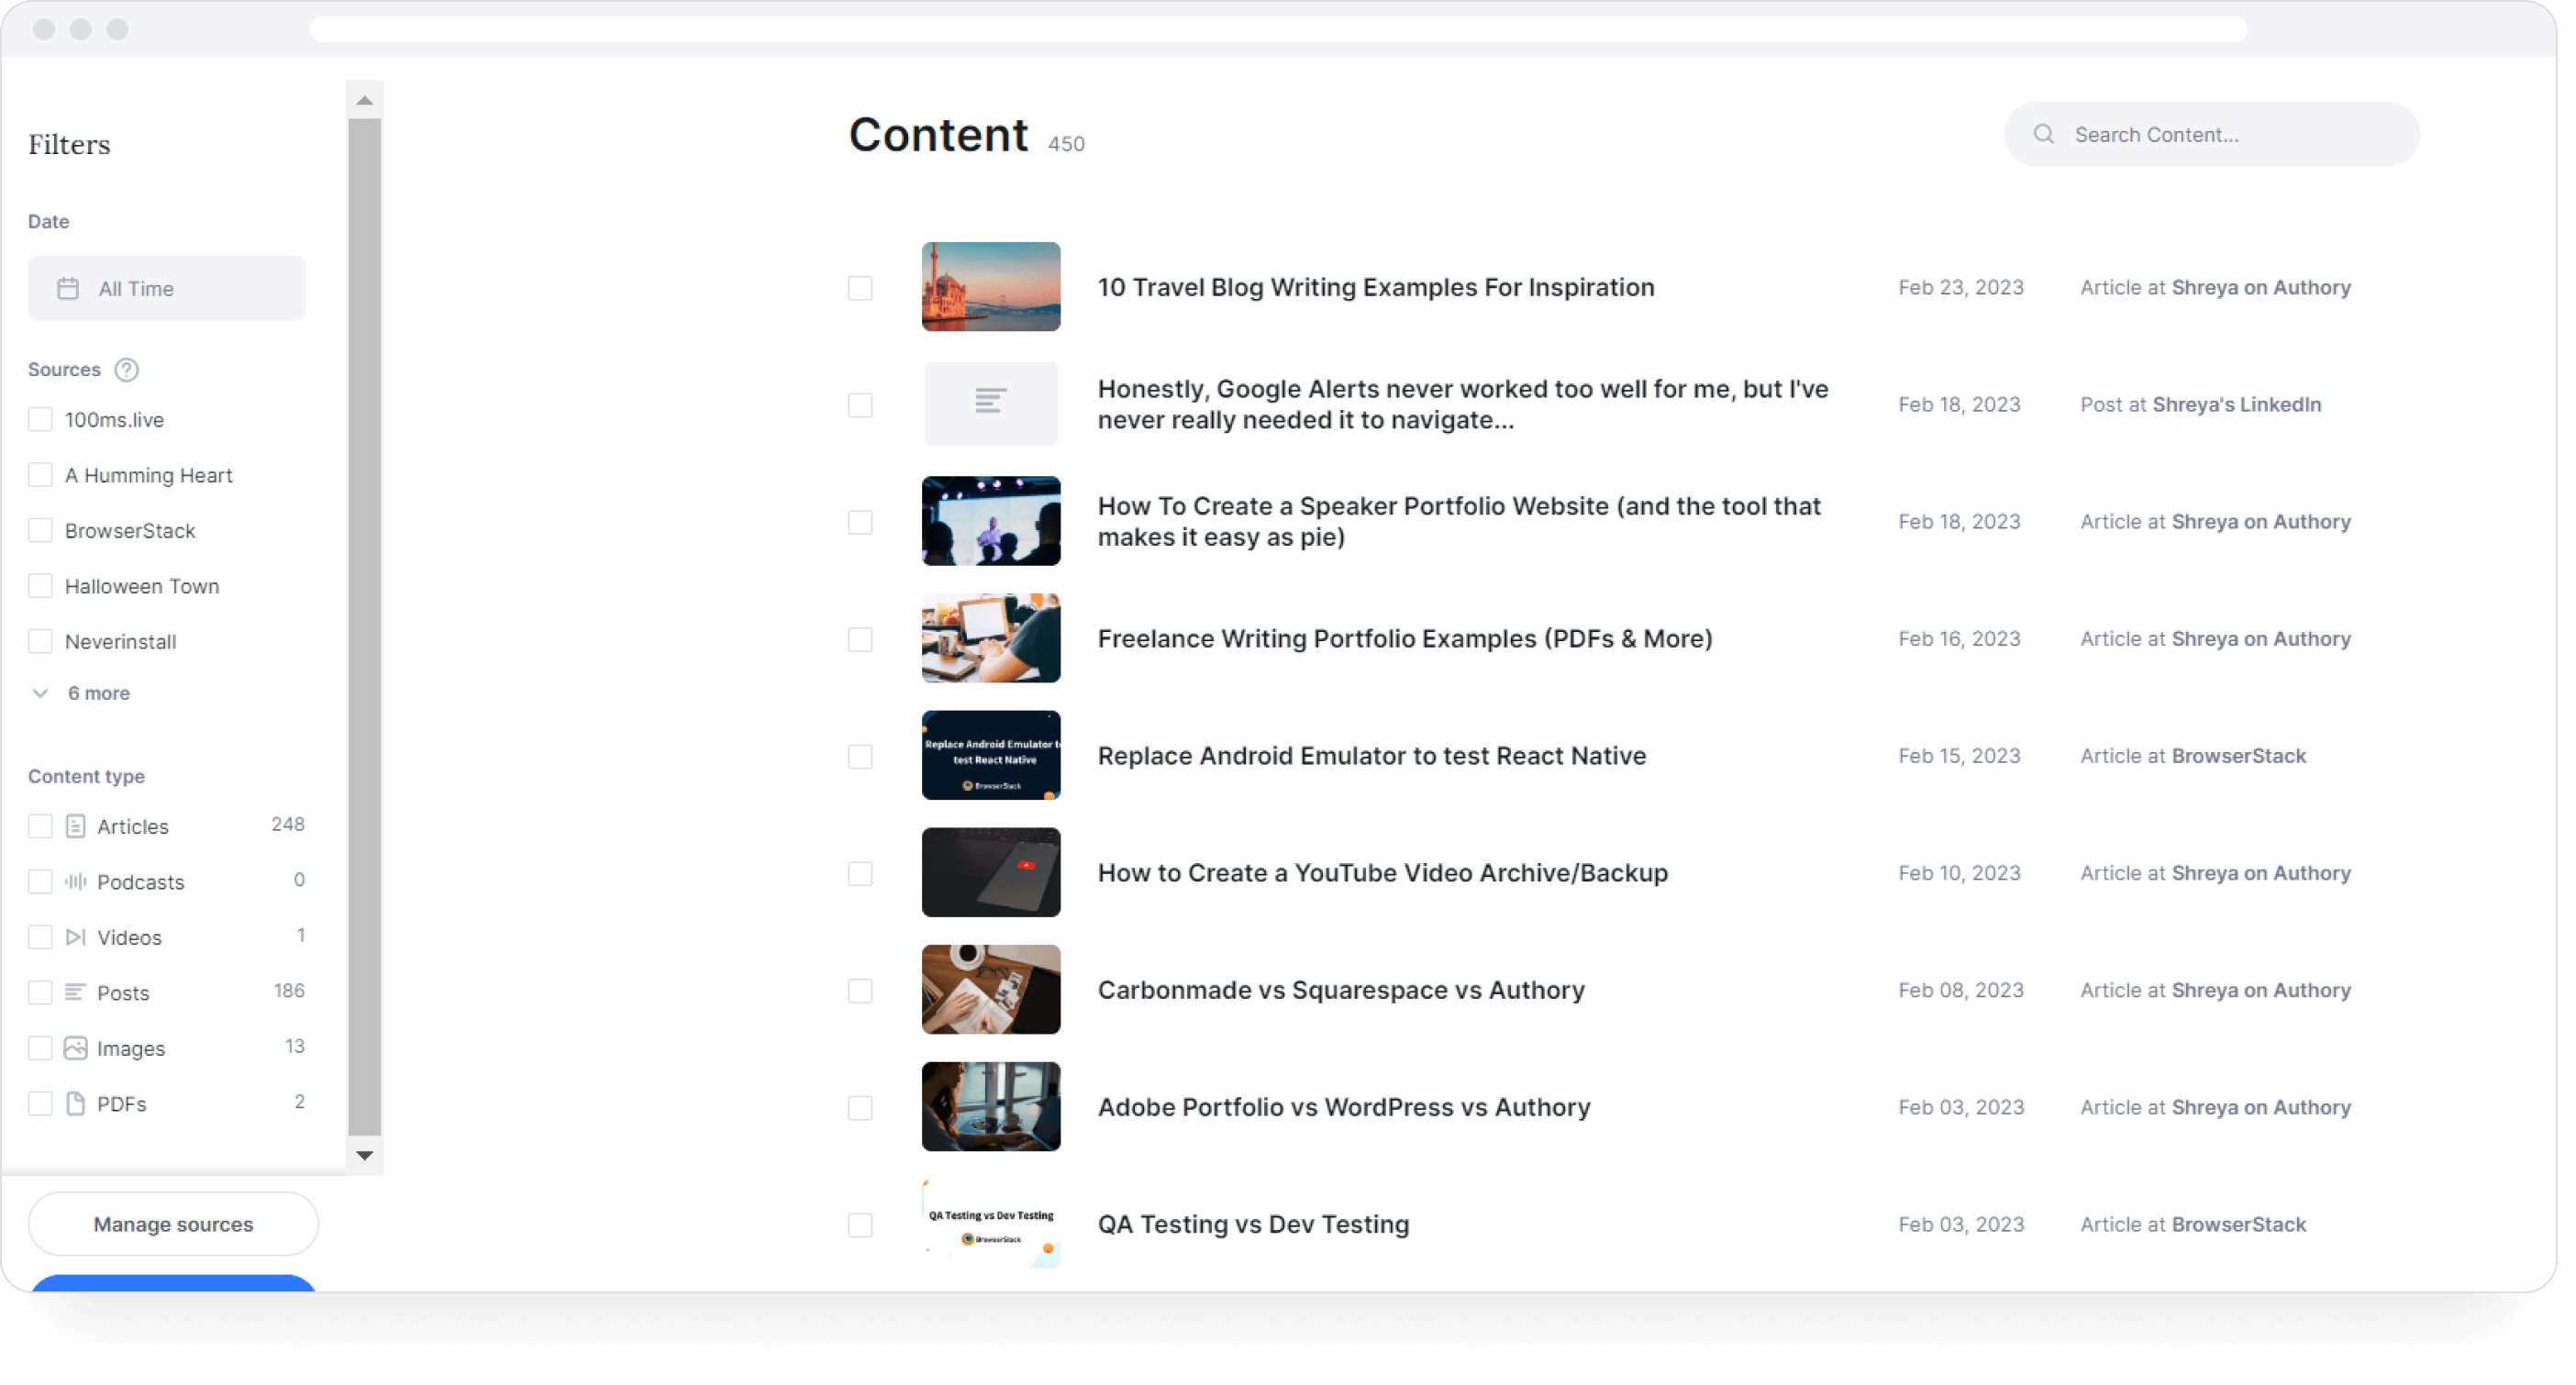Click the Podcasts waveform icon

coord(75,881)
